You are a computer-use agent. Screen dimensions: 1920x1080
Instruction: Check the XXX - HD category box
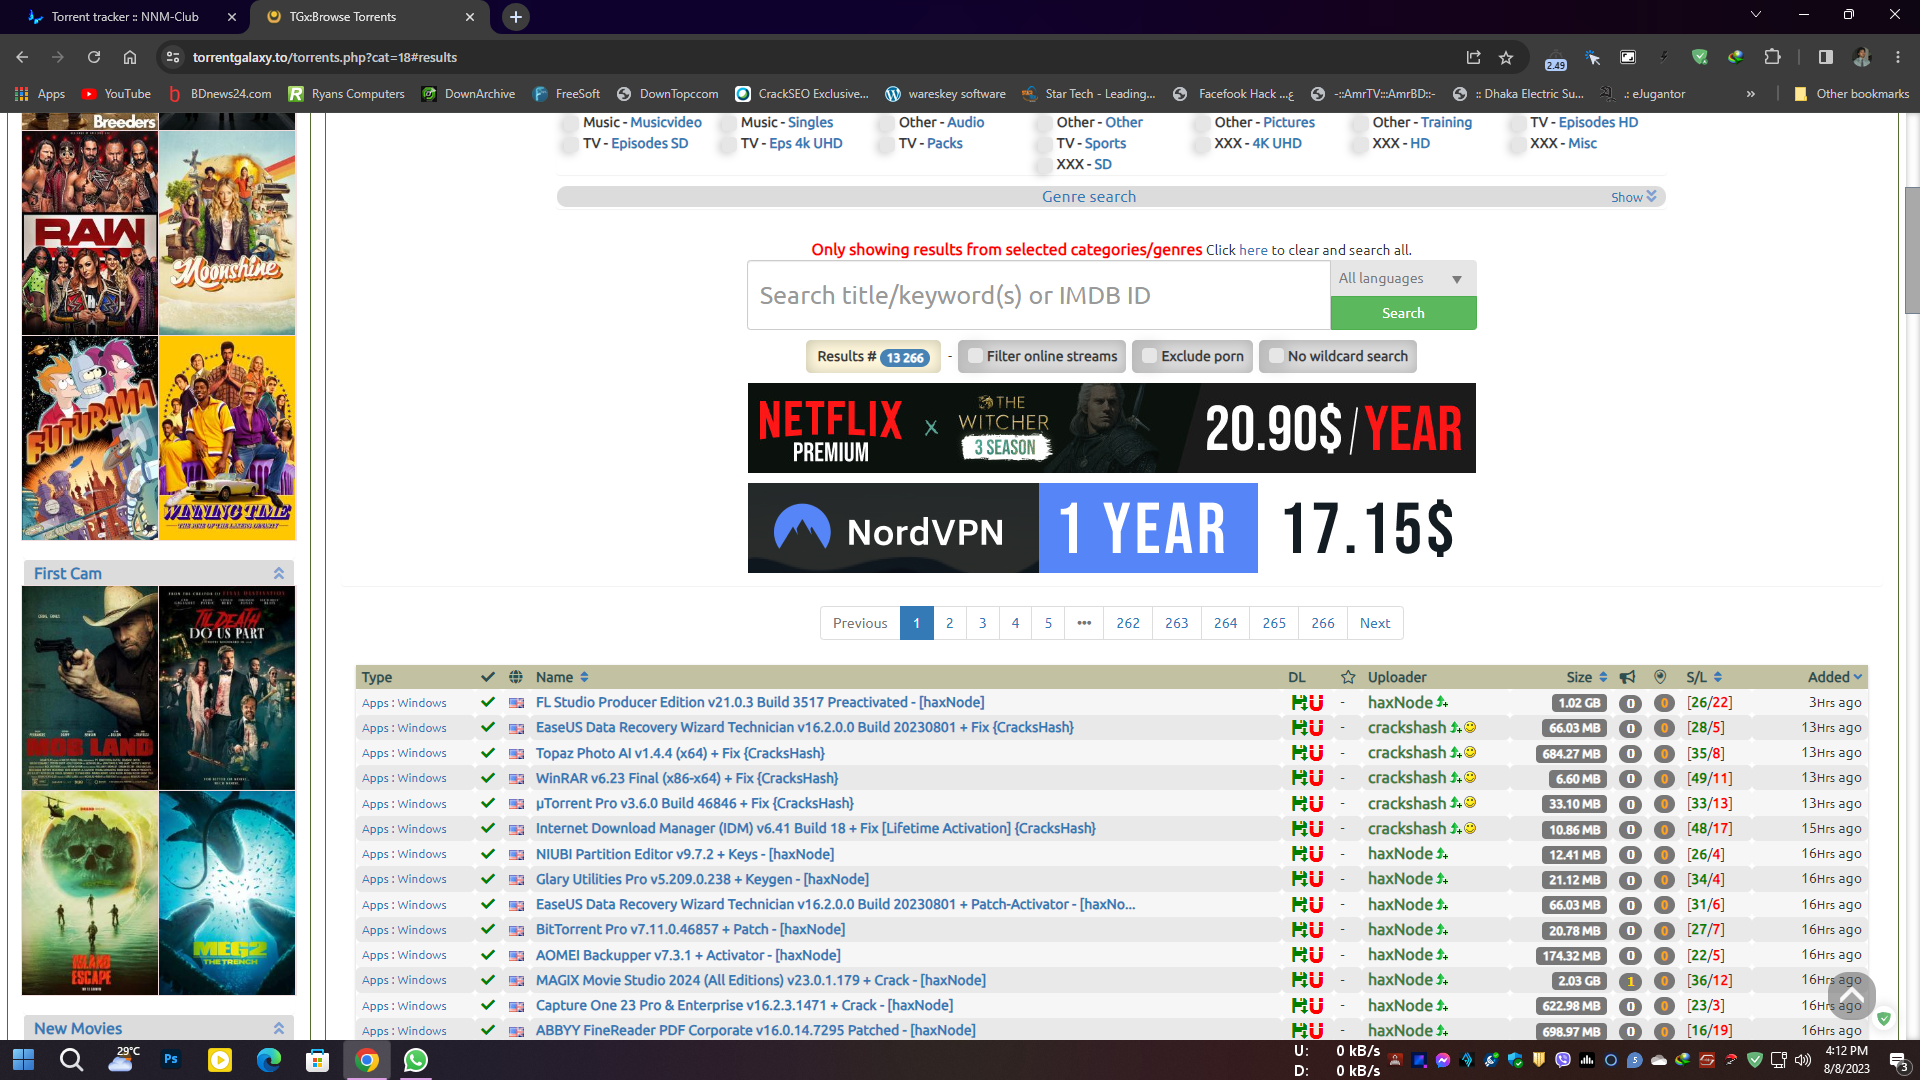pos(1358,144)
